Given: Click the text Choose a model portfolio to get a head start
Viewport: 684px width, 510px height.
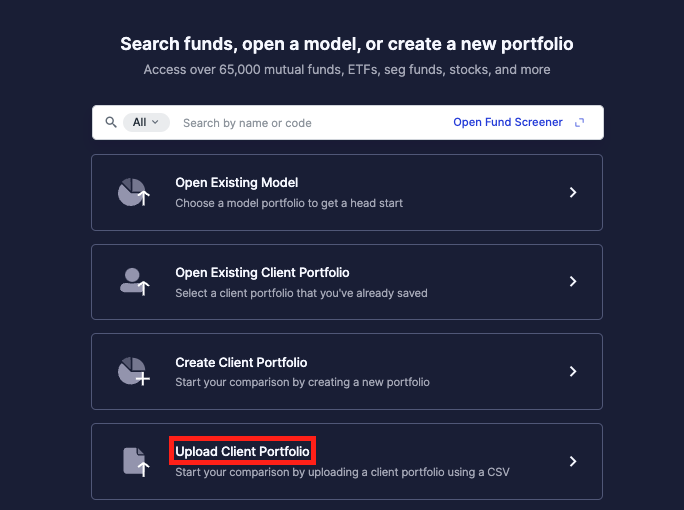Looking at the screenshot, I should coord(289,203).
